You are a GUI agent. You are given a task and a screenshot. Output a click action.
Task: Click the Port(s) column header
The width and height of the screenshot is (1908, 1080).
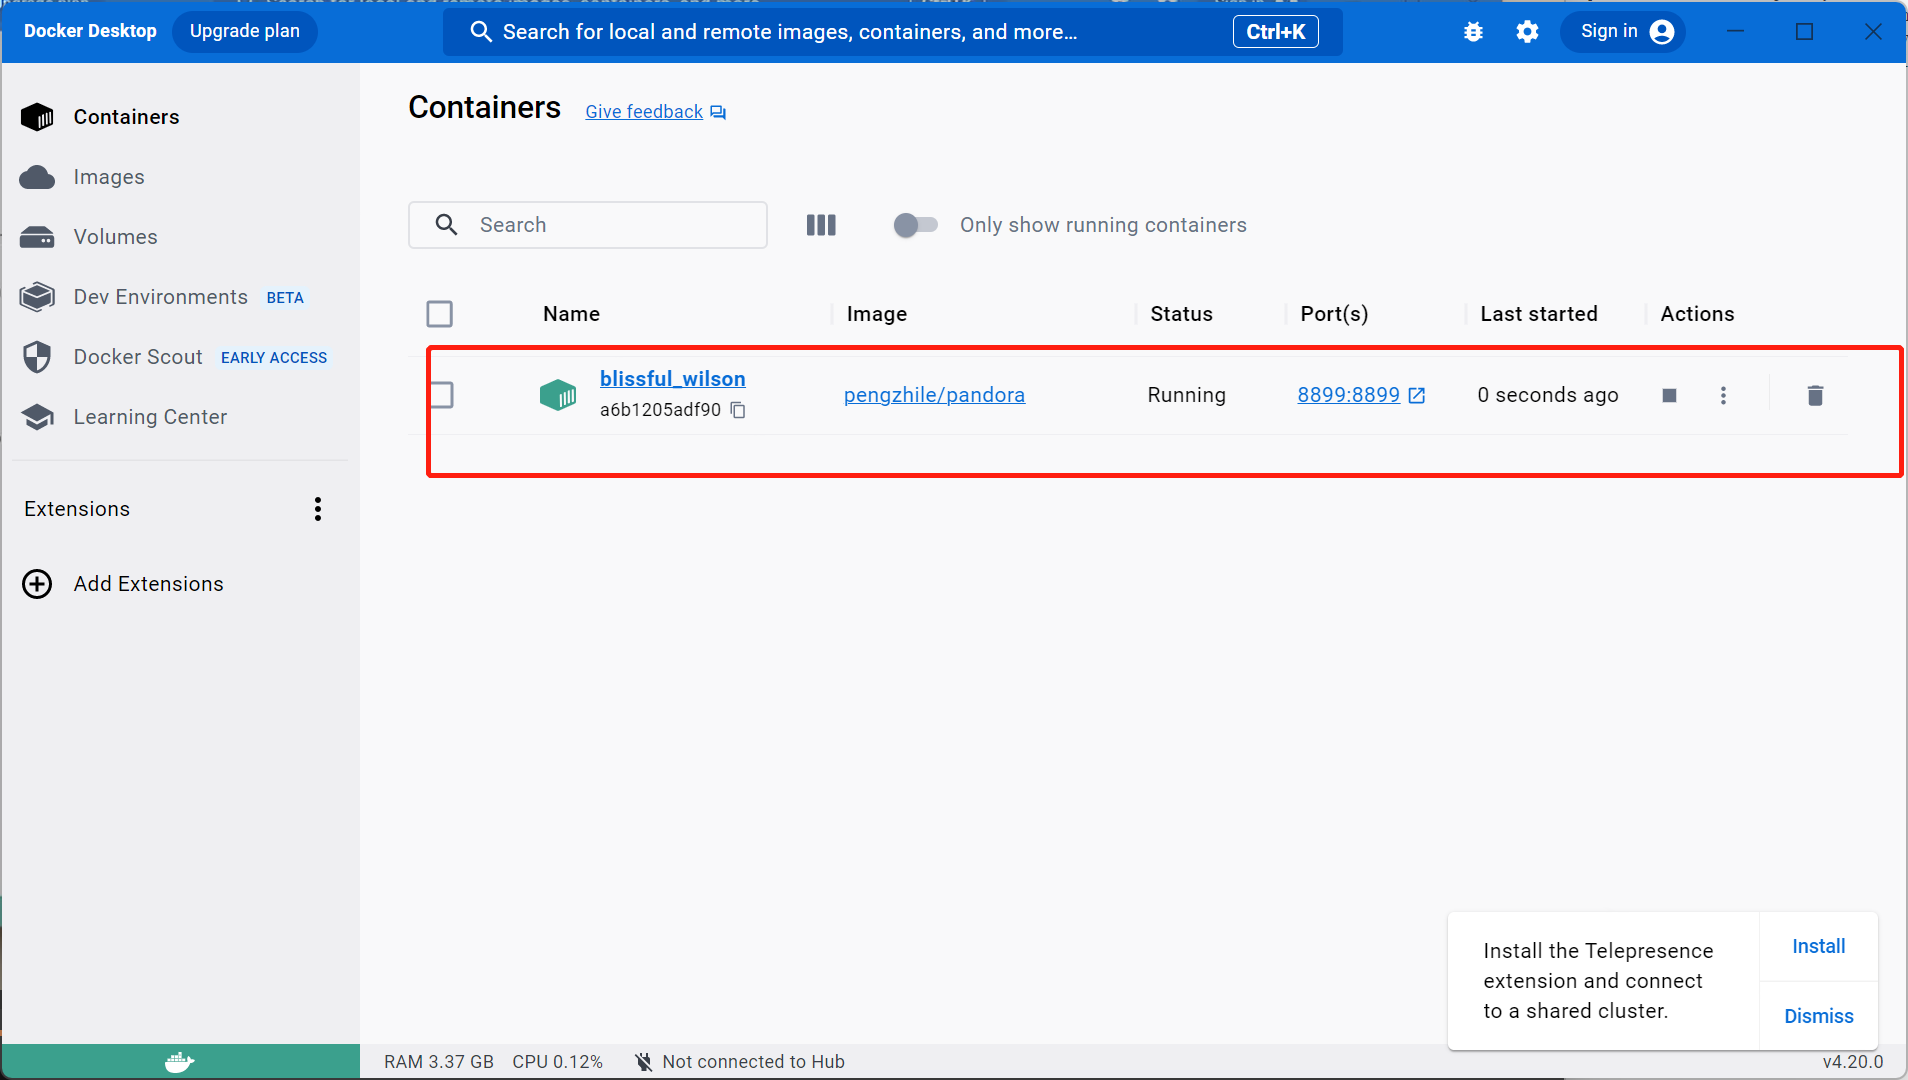1334,314
